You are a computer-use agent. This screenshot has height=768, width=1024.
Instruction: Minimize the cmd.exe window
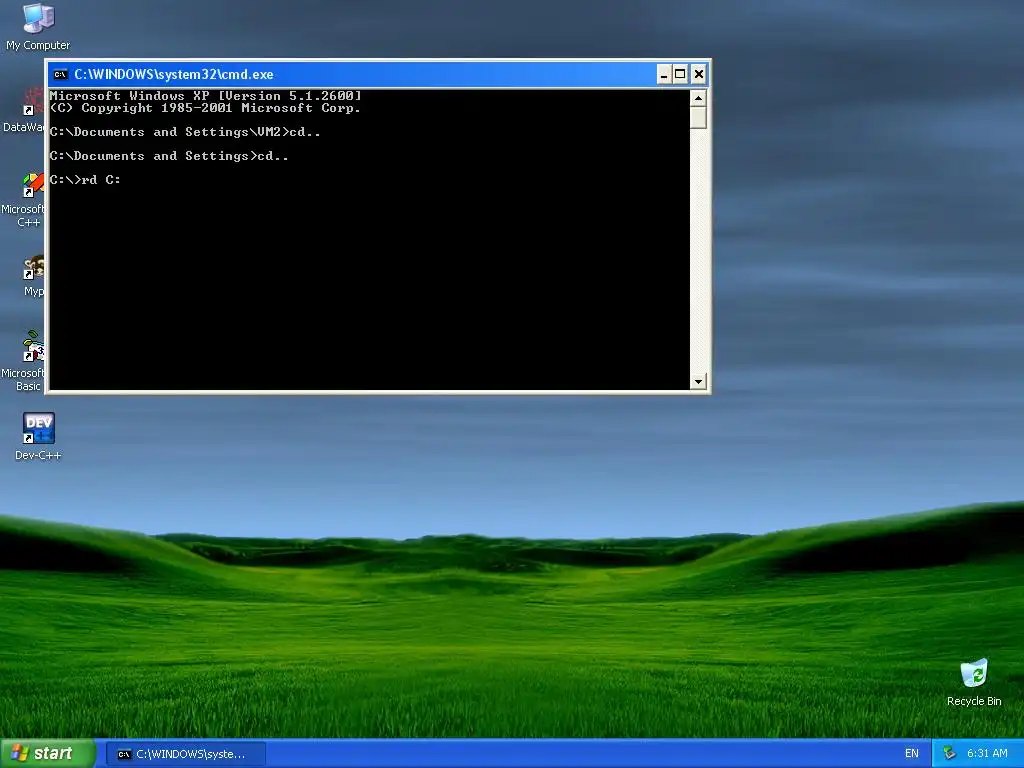(664, 74)
